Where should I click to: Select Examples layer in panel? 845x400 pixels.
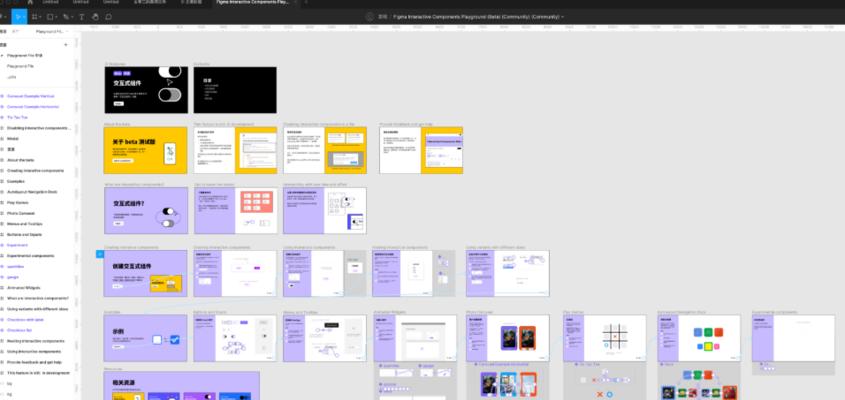coord(16,181)
